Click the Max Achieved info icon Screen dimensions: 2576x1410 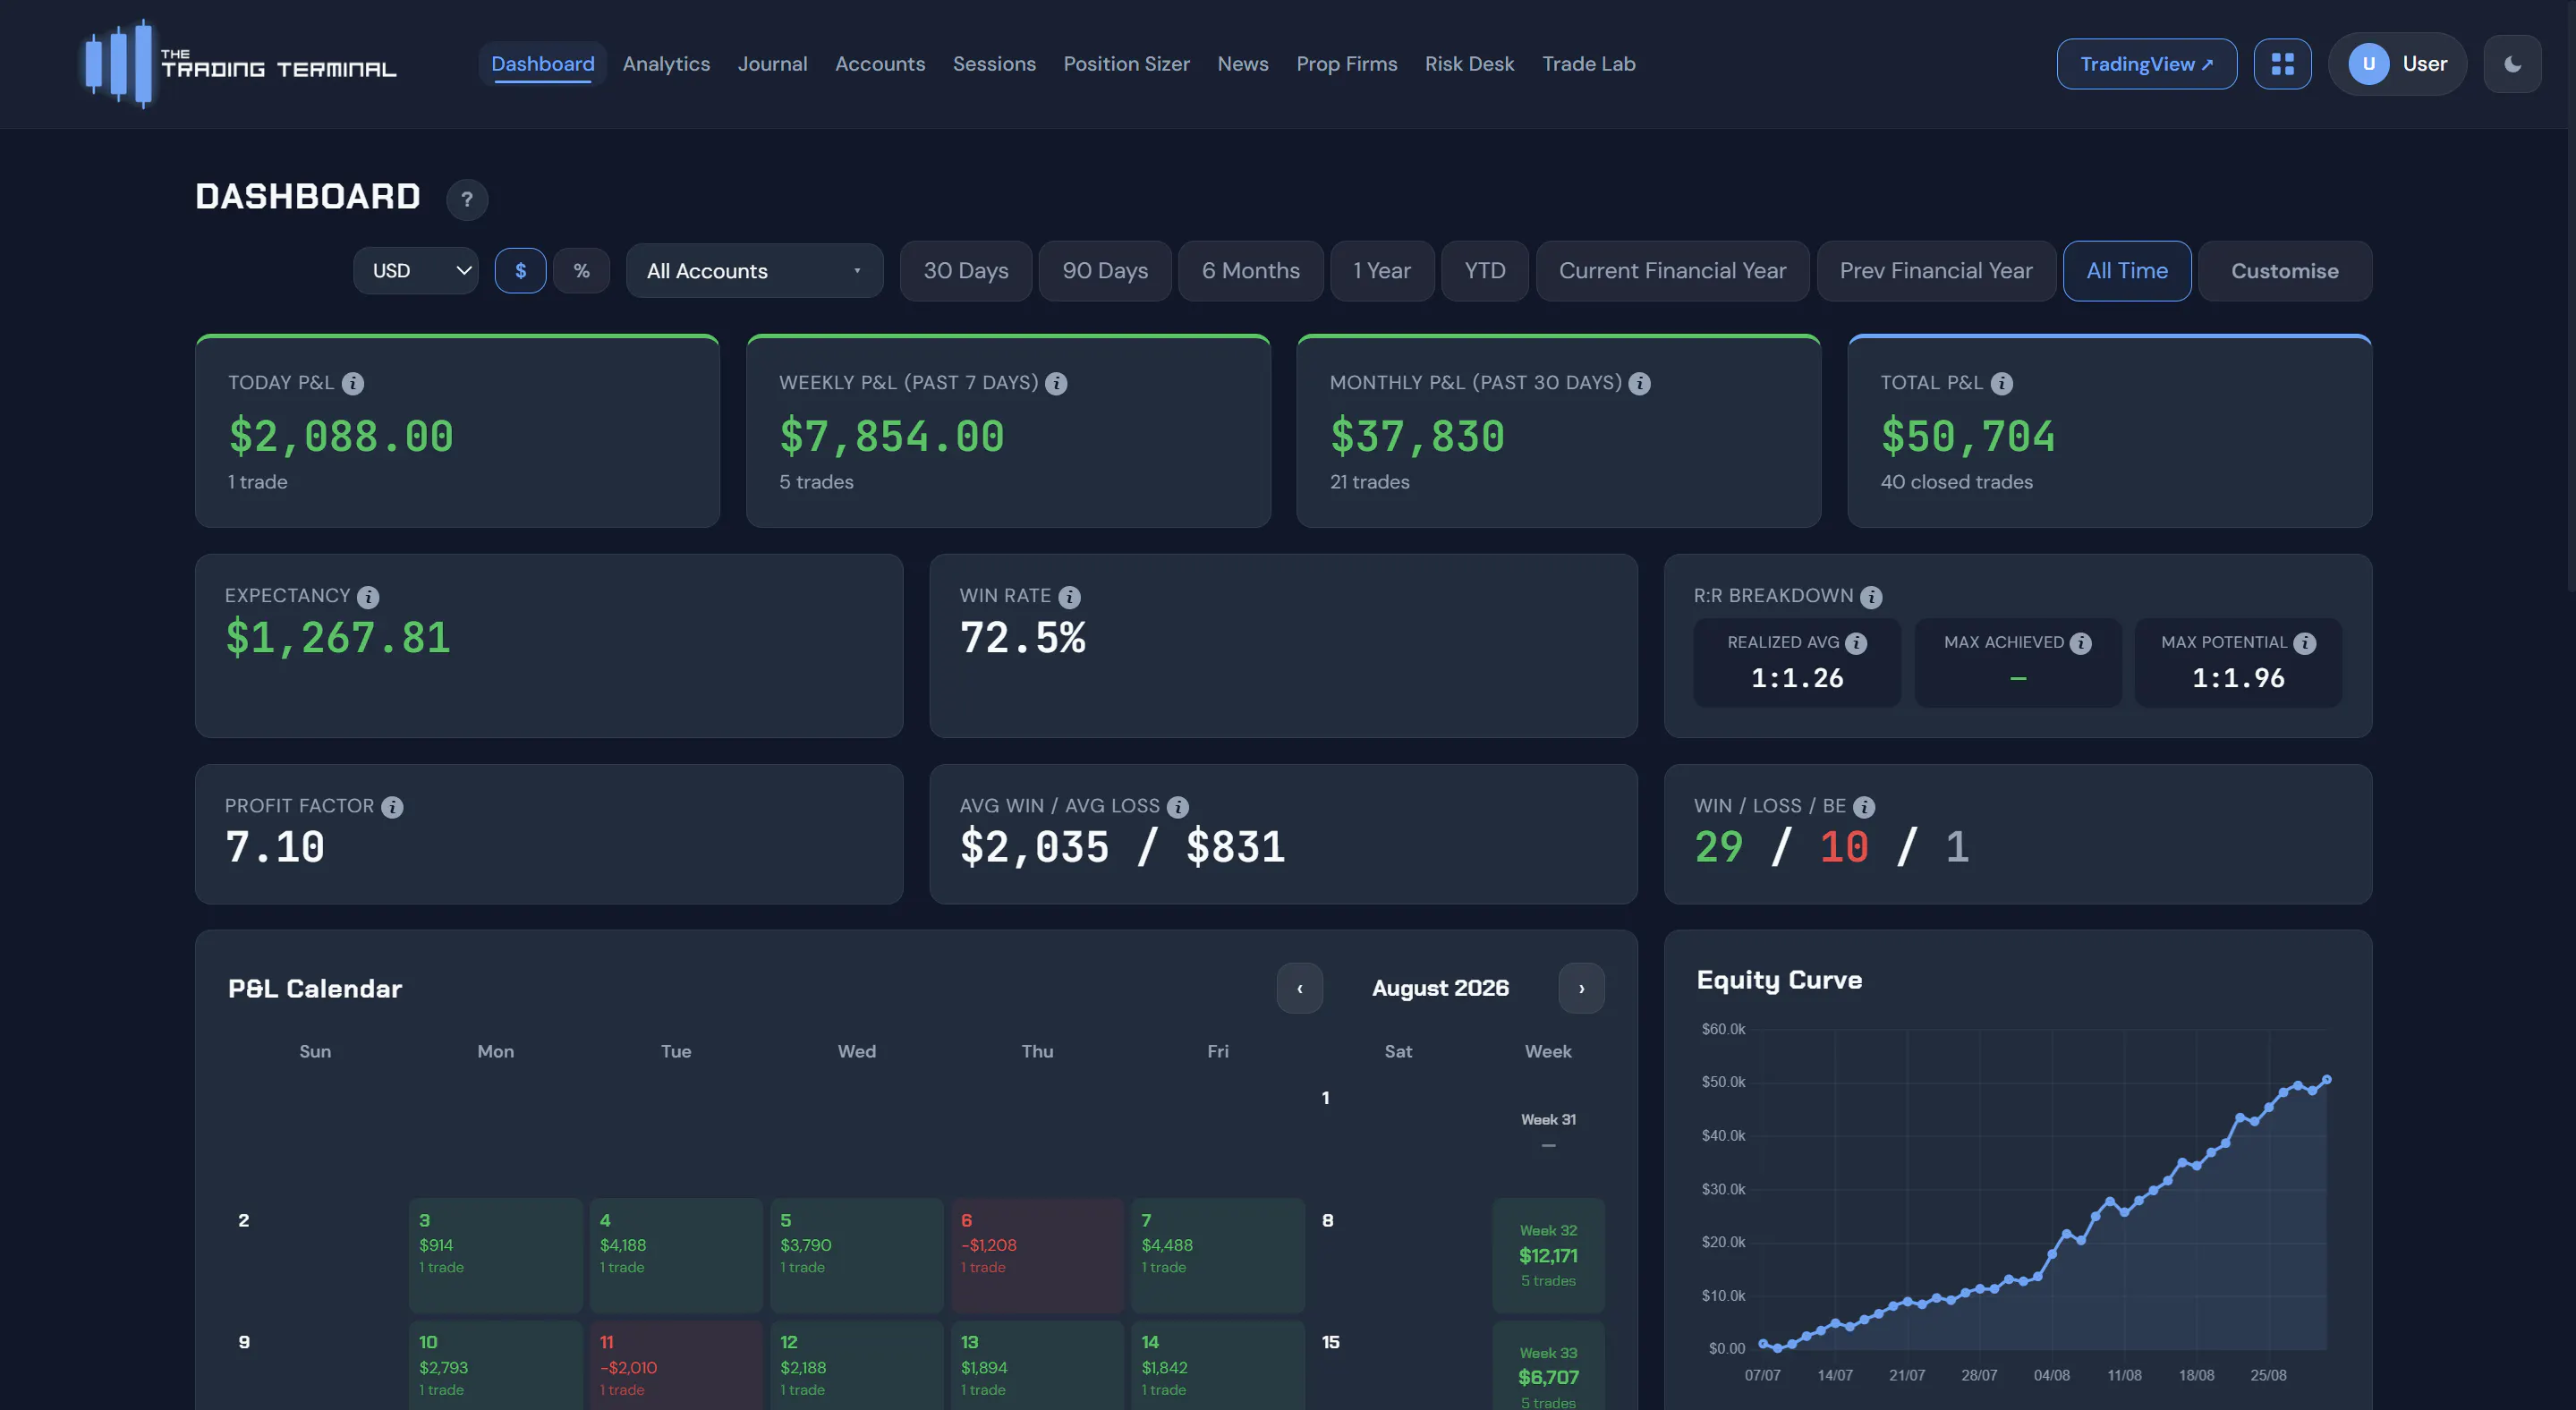tap(2080, 643)
